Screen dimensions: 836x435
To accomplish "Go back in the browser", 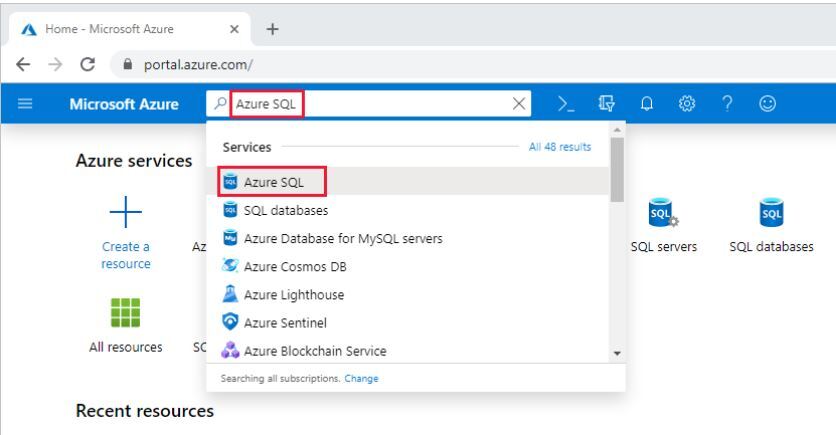I will tap(23, 65).
